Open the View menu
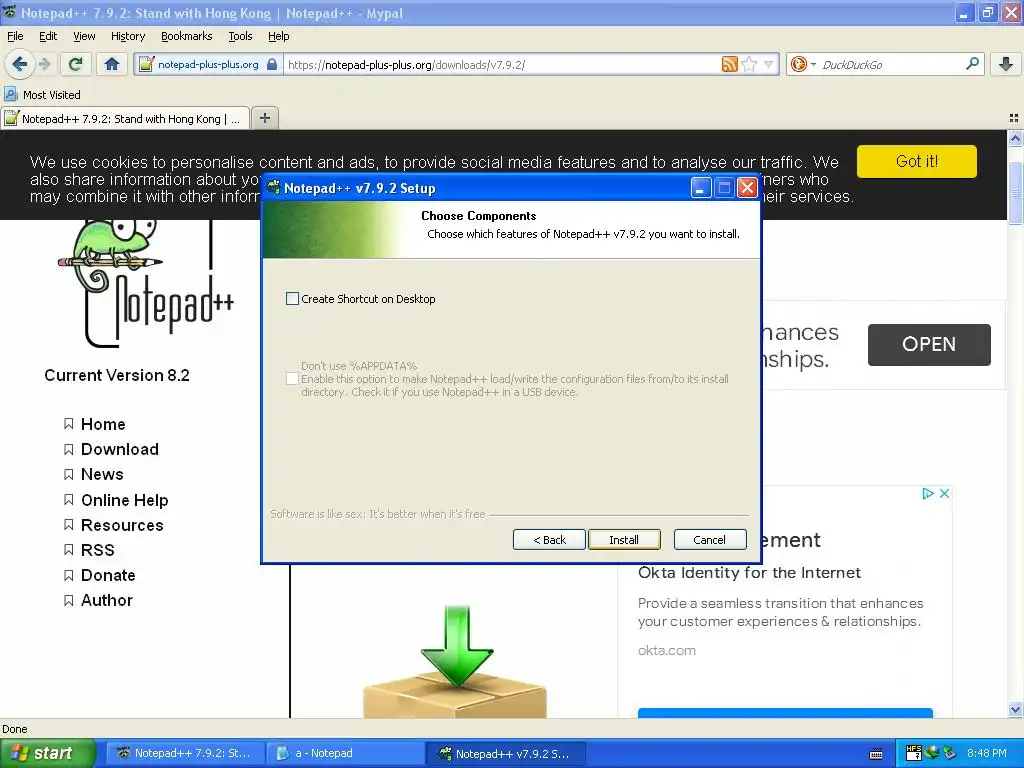This screenshot has width=1024, height=768. 84,36
